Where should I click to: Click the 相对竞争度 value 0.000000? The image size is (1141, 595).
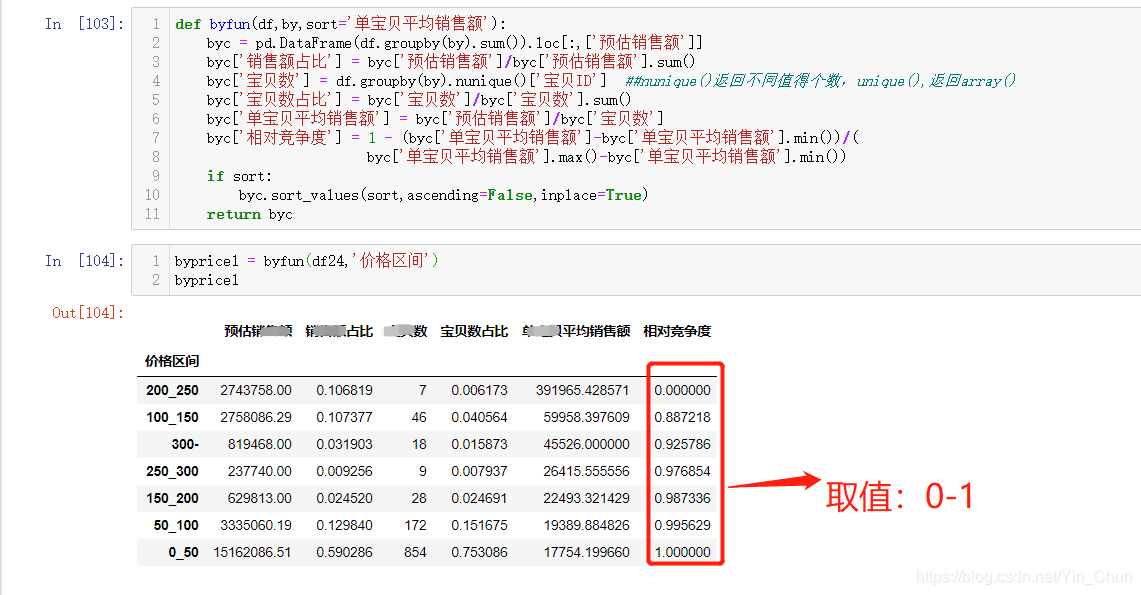pyautogui.click(x=683, y=390)
